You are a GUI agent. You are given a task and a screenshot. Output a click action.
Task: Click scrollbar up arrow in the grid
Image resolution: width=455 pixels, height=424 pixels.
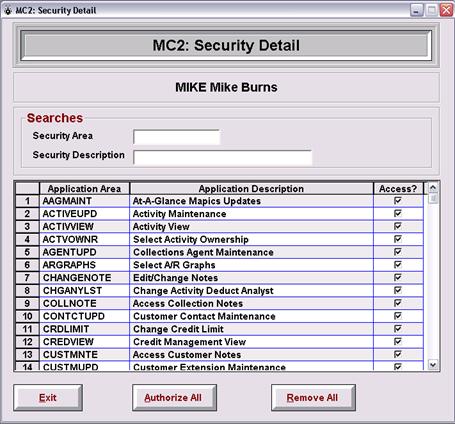coord(433,188)
